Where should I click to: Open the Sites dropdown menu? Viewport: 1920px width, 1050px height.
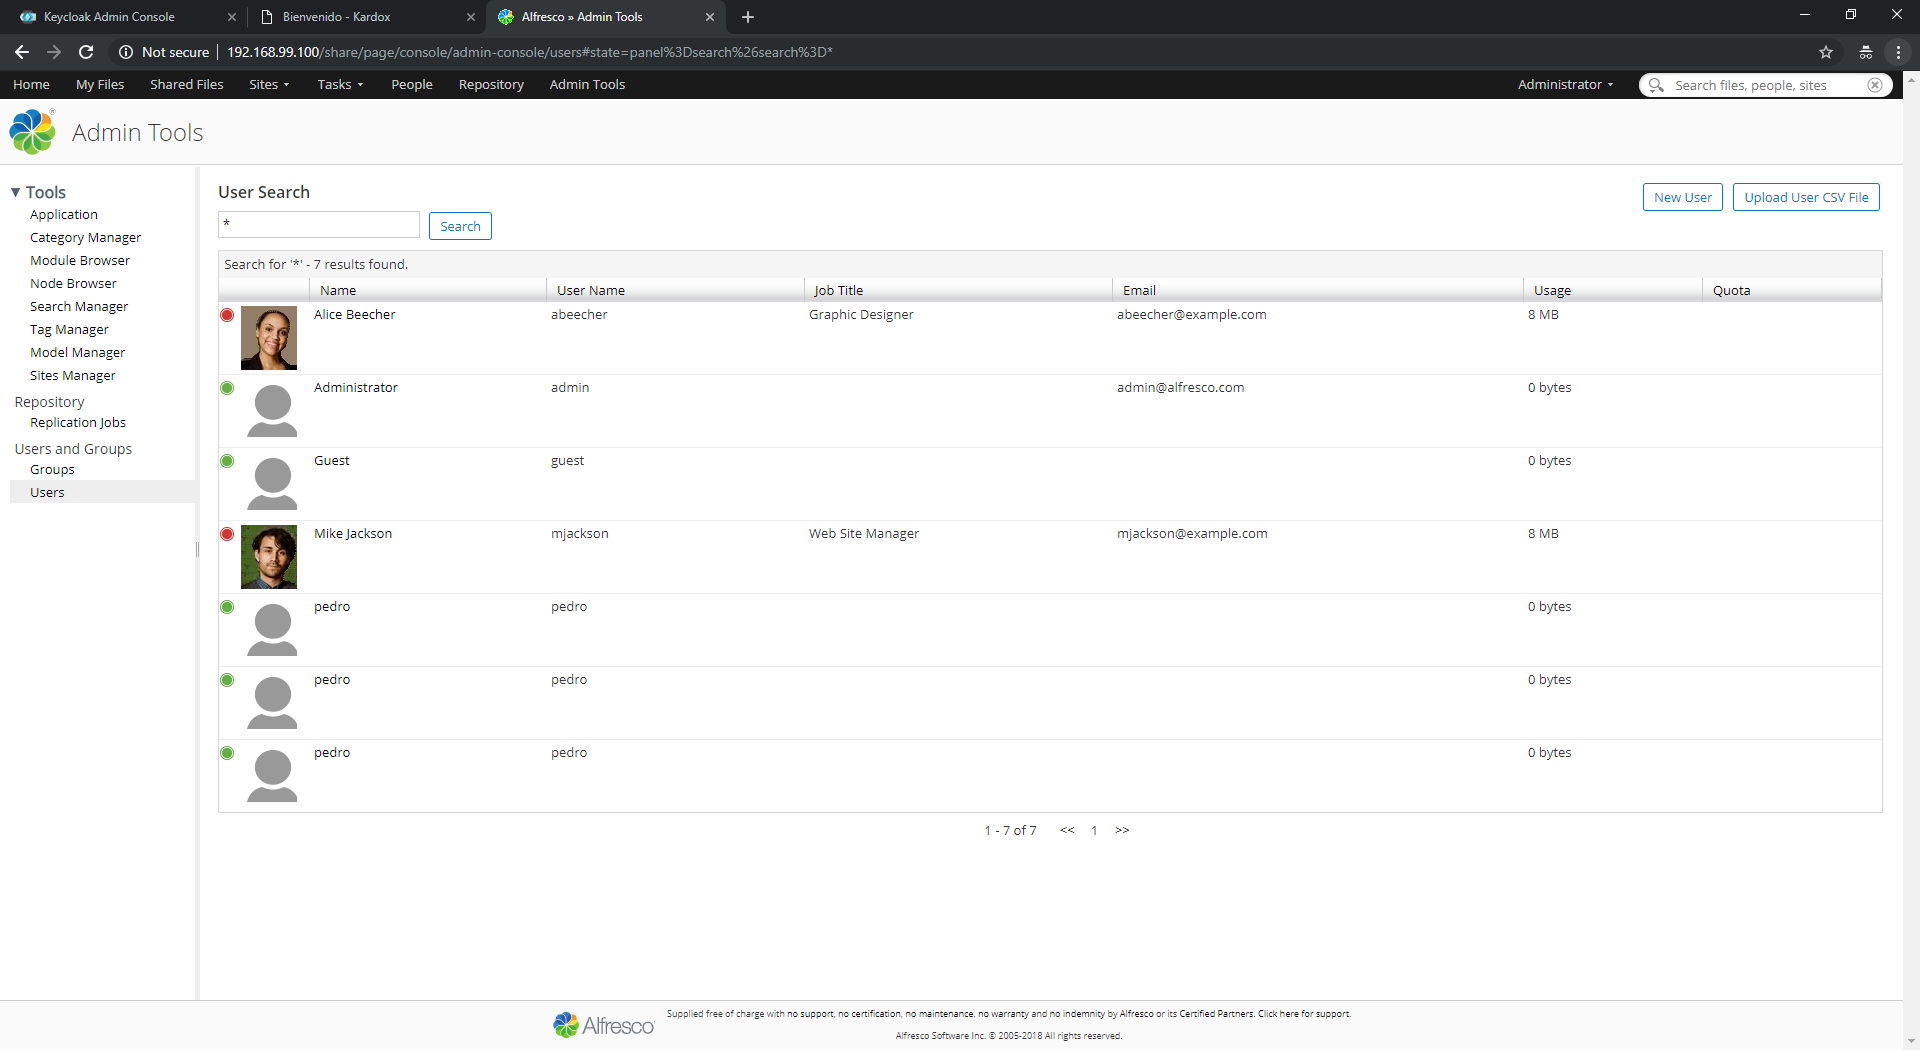pos(269,85)
